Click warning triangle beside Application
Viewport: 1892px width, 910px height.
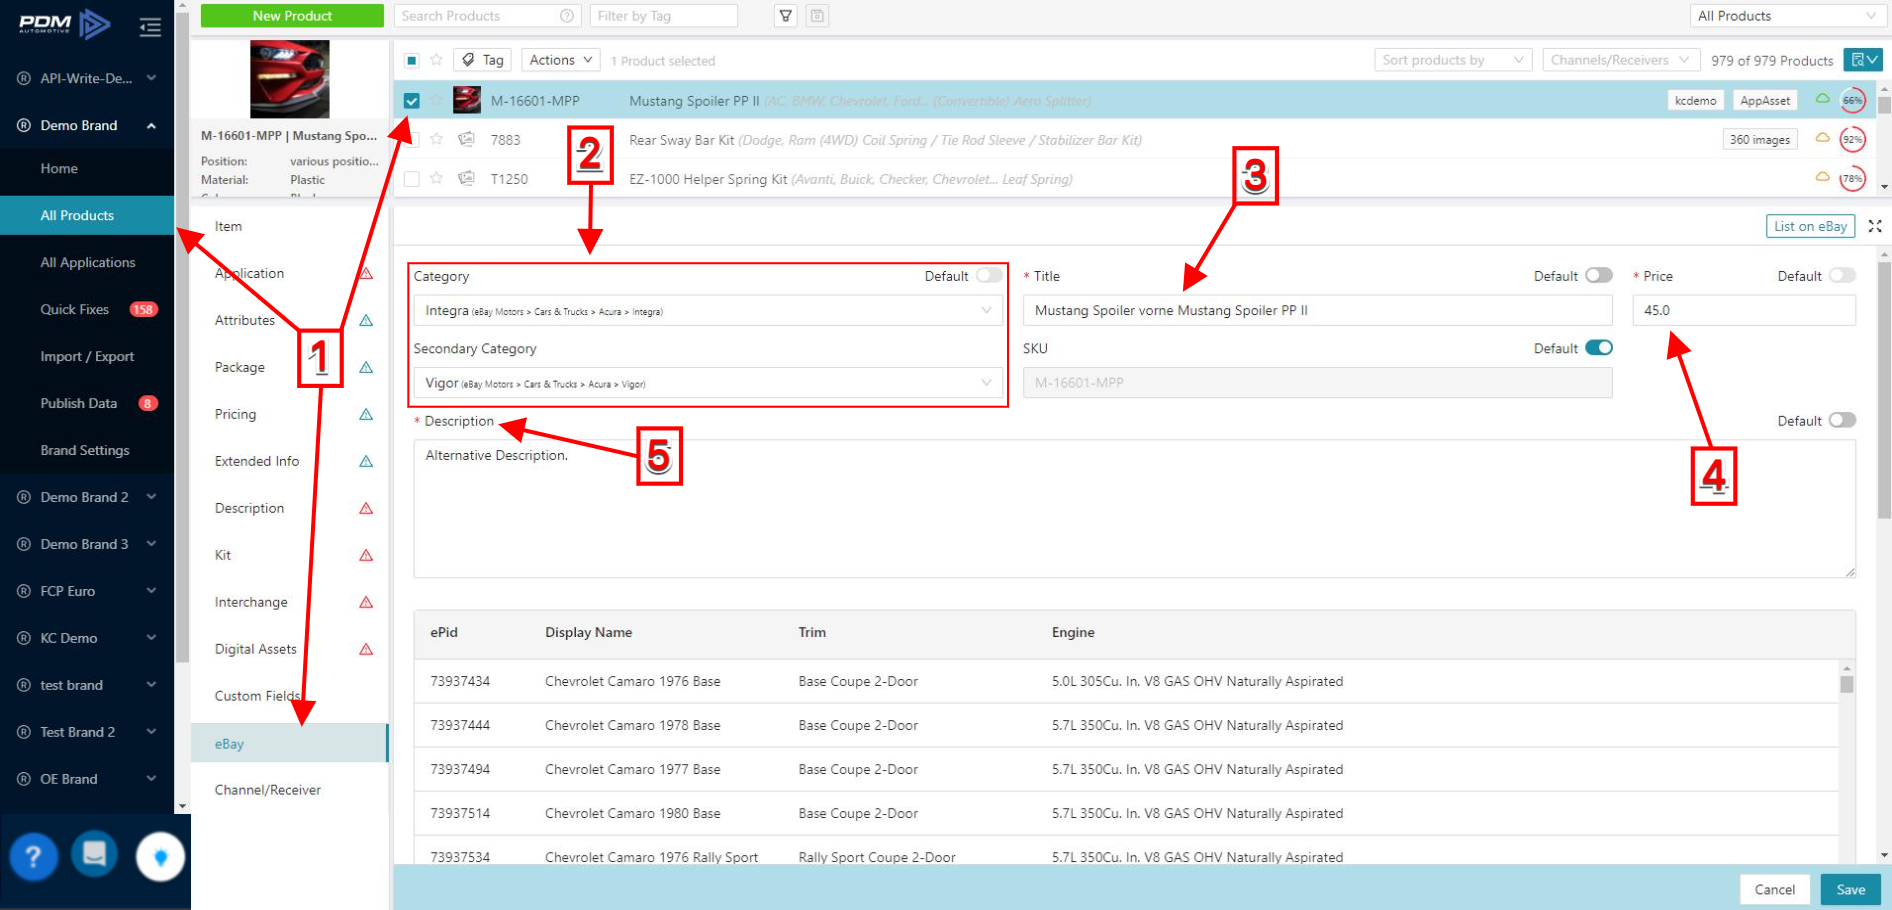(366, 273)
